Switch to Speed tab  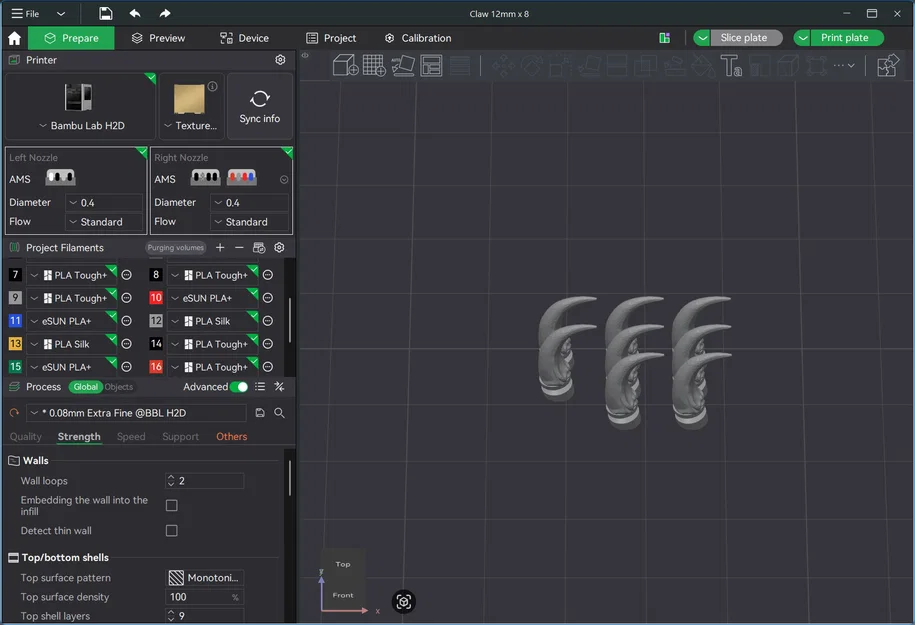click(x=131, y=437)
